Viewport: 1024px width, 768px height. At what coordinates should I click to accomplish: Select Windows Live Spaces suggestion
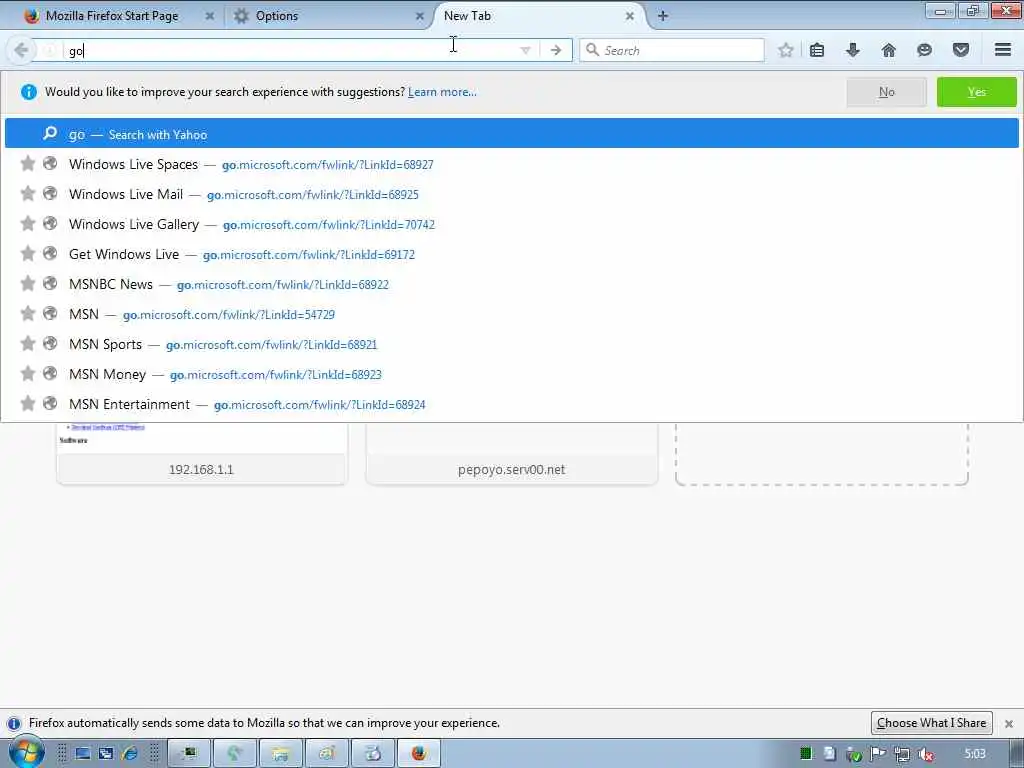511,165
